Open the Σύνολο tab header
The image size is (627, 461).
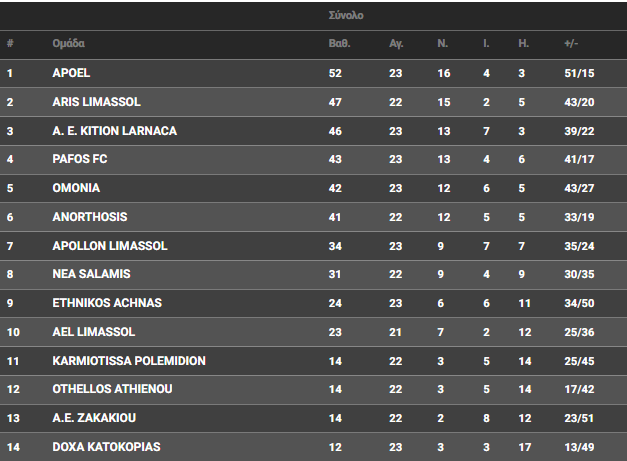tap(346, 15)
